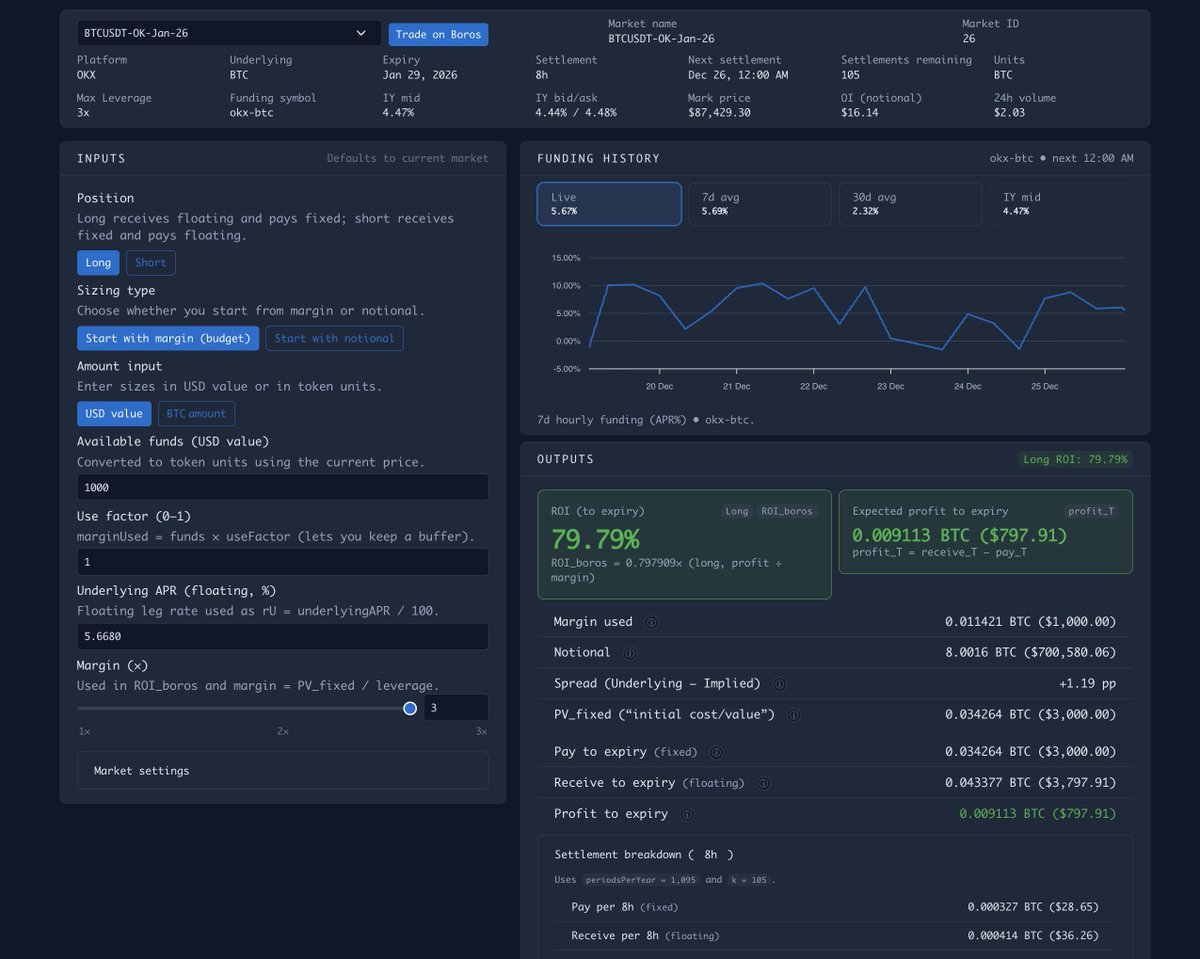1200x959 pixels.
Task: Click the 24h volume $2.03 value
Action: tap(1009, 113)
